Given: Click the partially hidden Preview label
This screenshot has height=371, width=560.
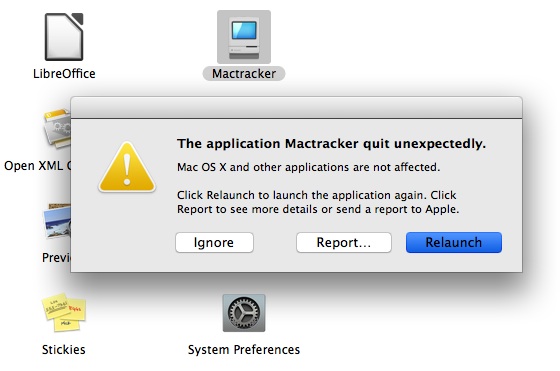Looking at the screenshot, I should (x=56, y=257).
